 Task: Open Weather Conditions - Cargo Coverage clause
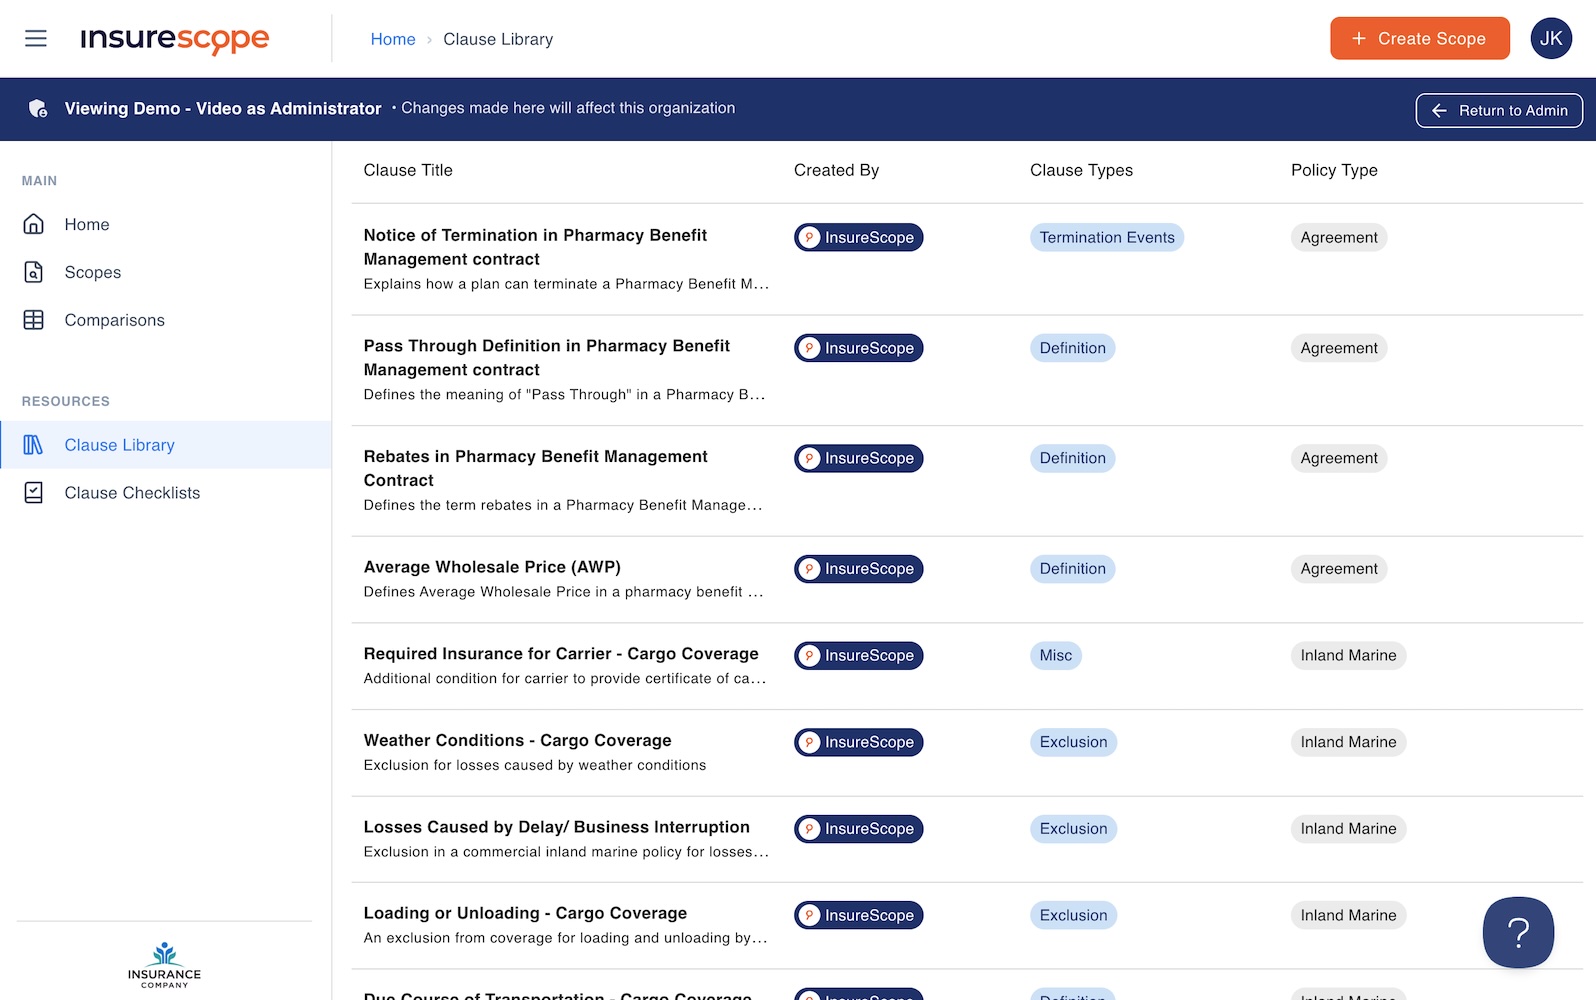tap(517, 740)
